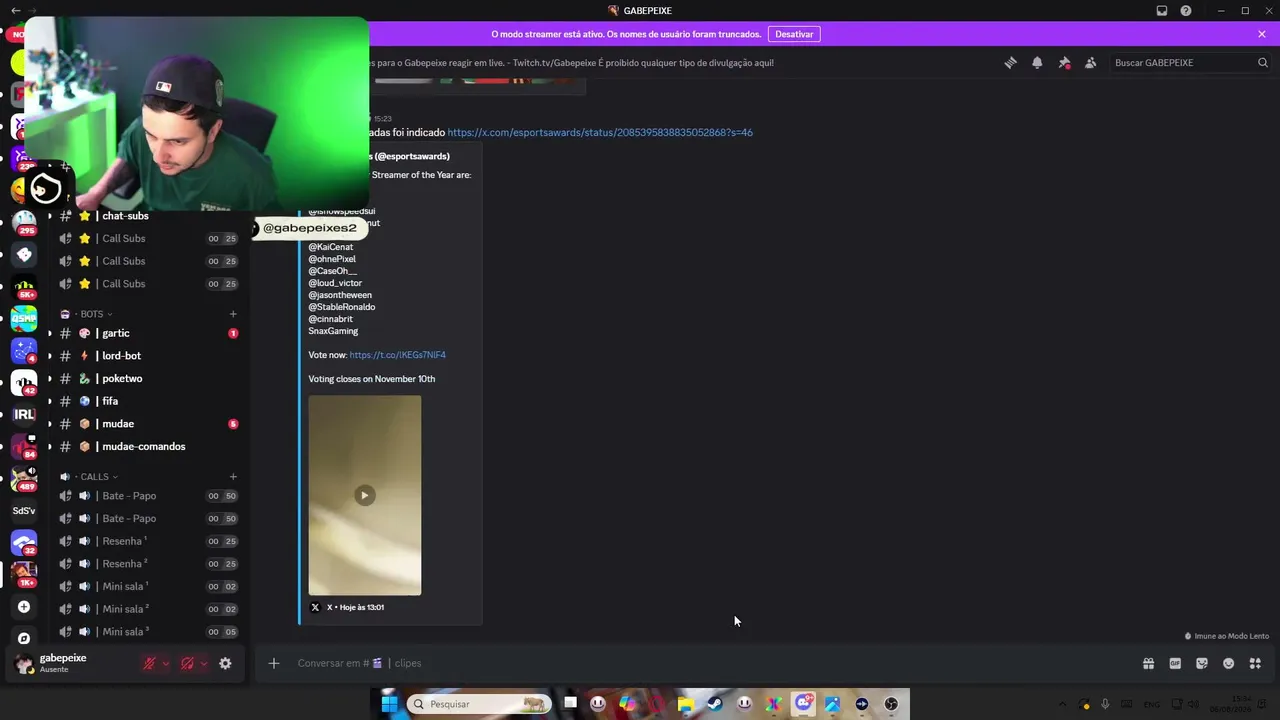Open the Vote now t.co link
Viewport: 1280px width, 720px height.
[x=397, y=355]
